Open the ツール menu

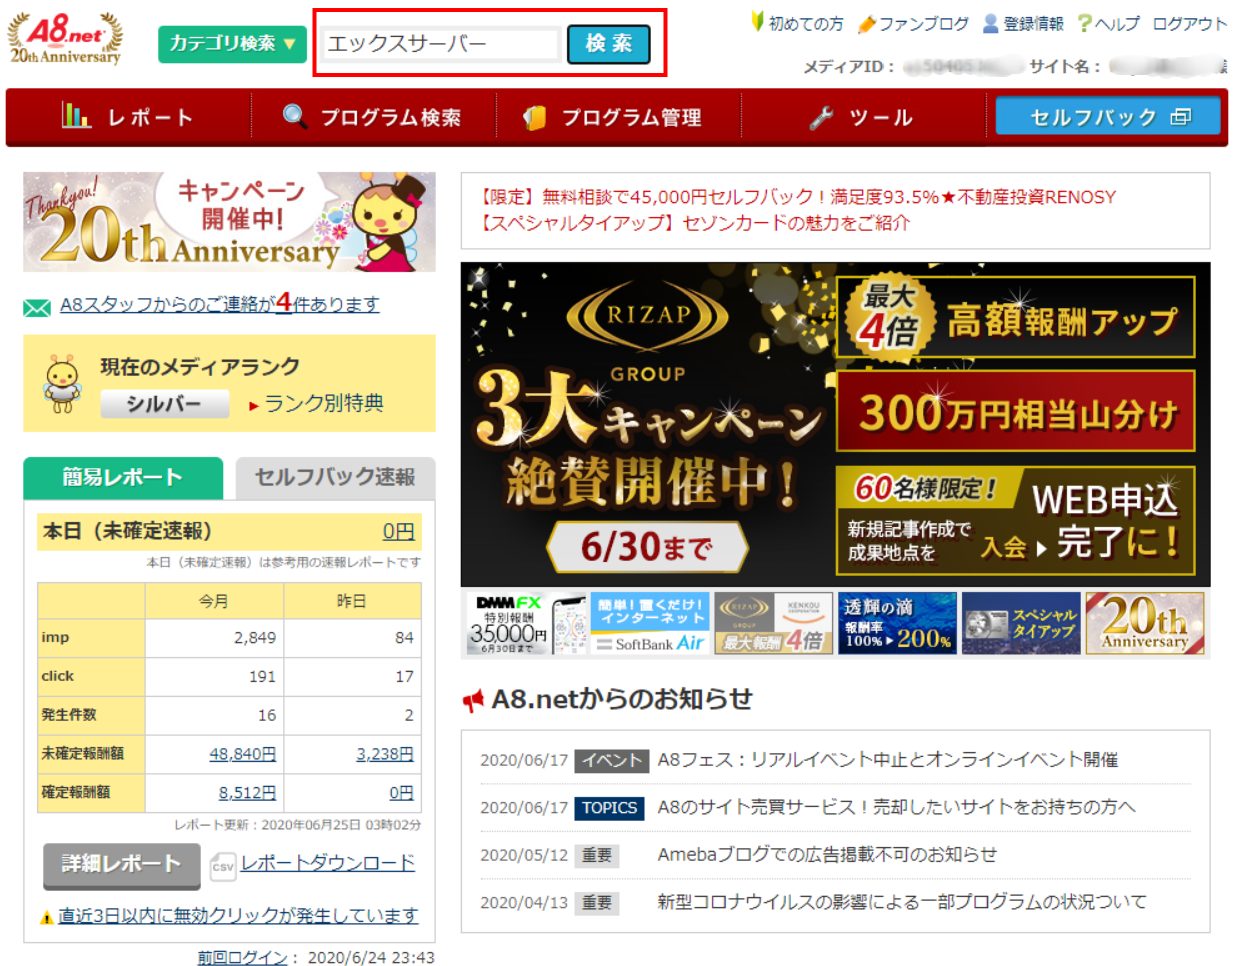click(x=863, y=117)
